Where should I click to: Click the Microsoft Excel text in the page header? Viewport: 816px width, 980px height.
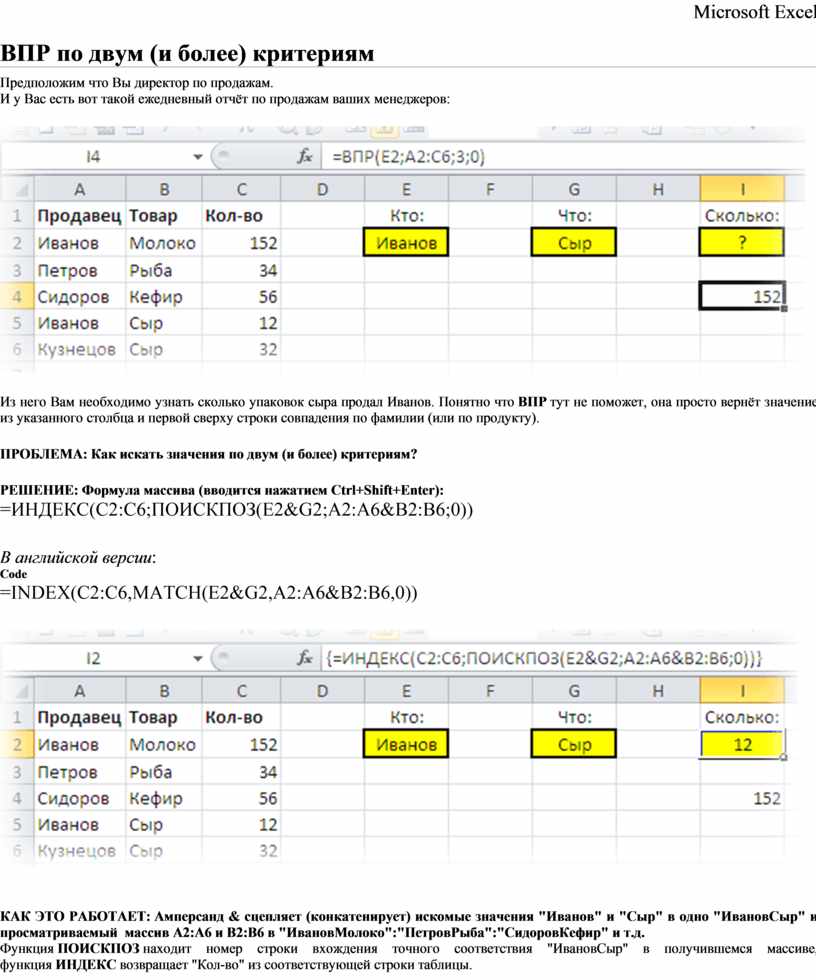[x=754, y=12]
